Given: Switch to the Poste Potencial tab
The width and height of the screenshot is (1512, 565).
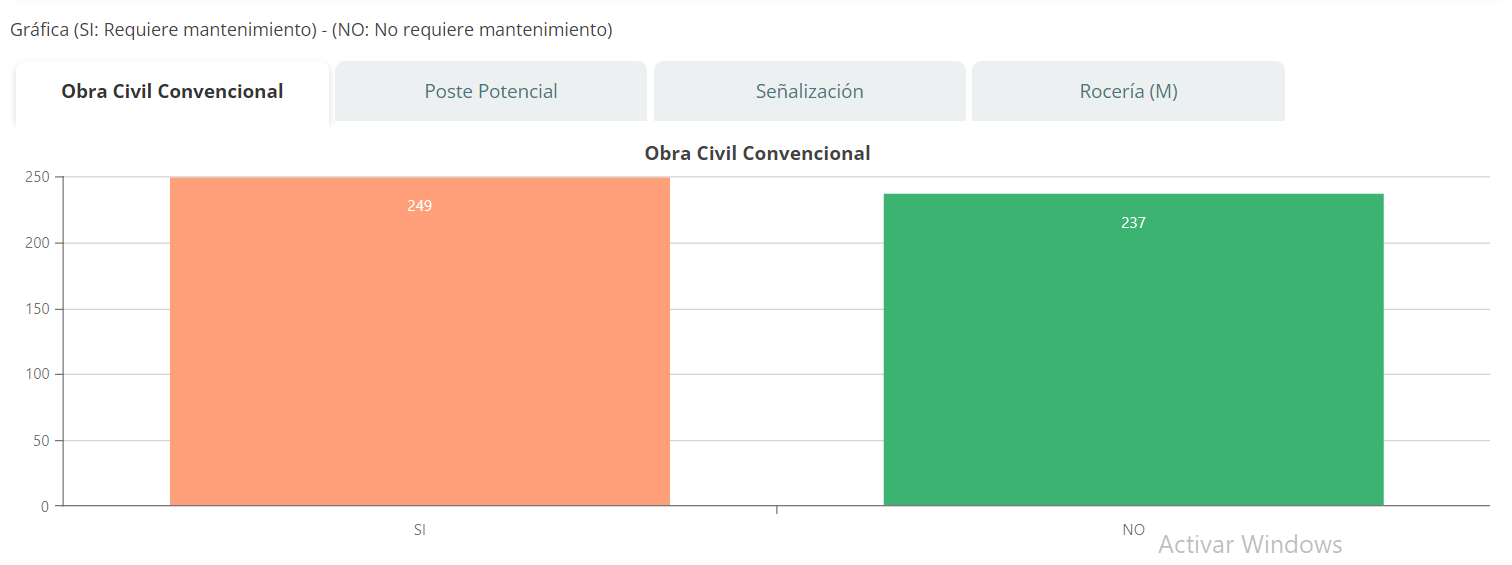Looking at the screenshot, I should tap(490, 92).
